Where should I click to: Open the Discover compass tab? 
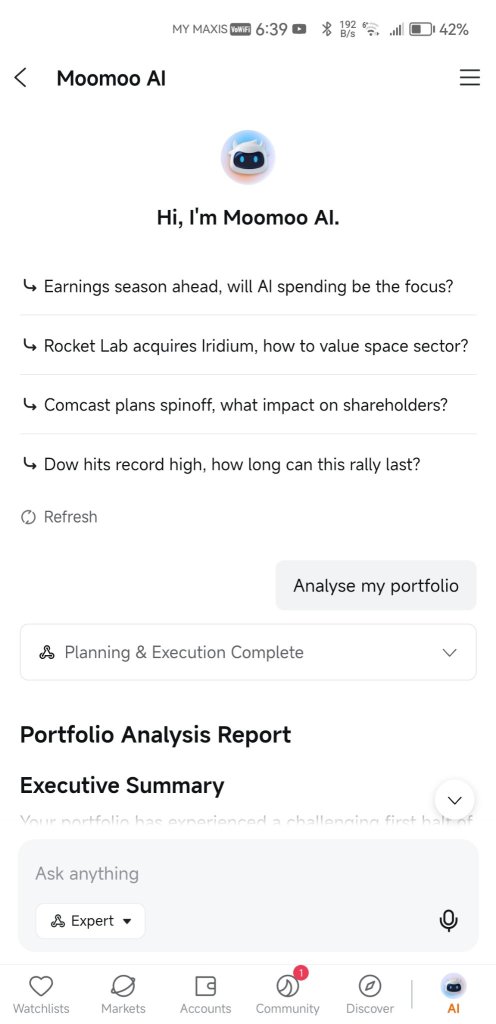point(369,995)
